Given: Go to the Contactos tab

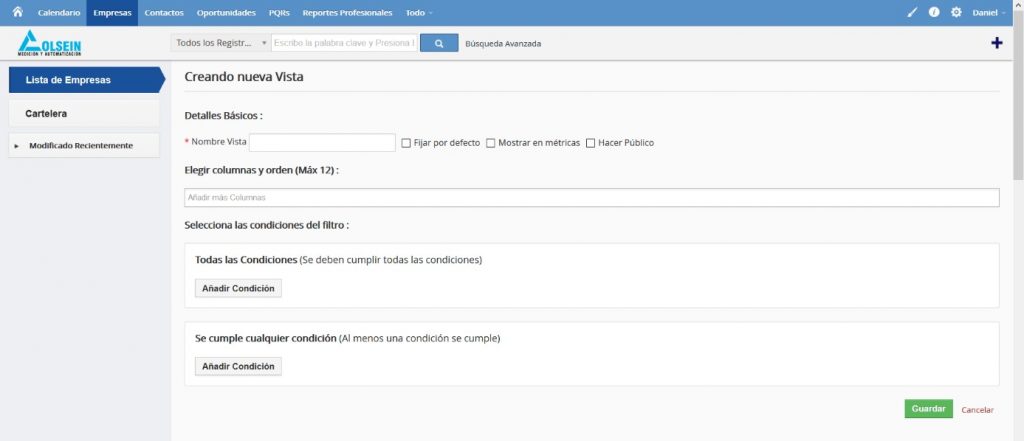Looking at the screenshot, I should point(163,13).
